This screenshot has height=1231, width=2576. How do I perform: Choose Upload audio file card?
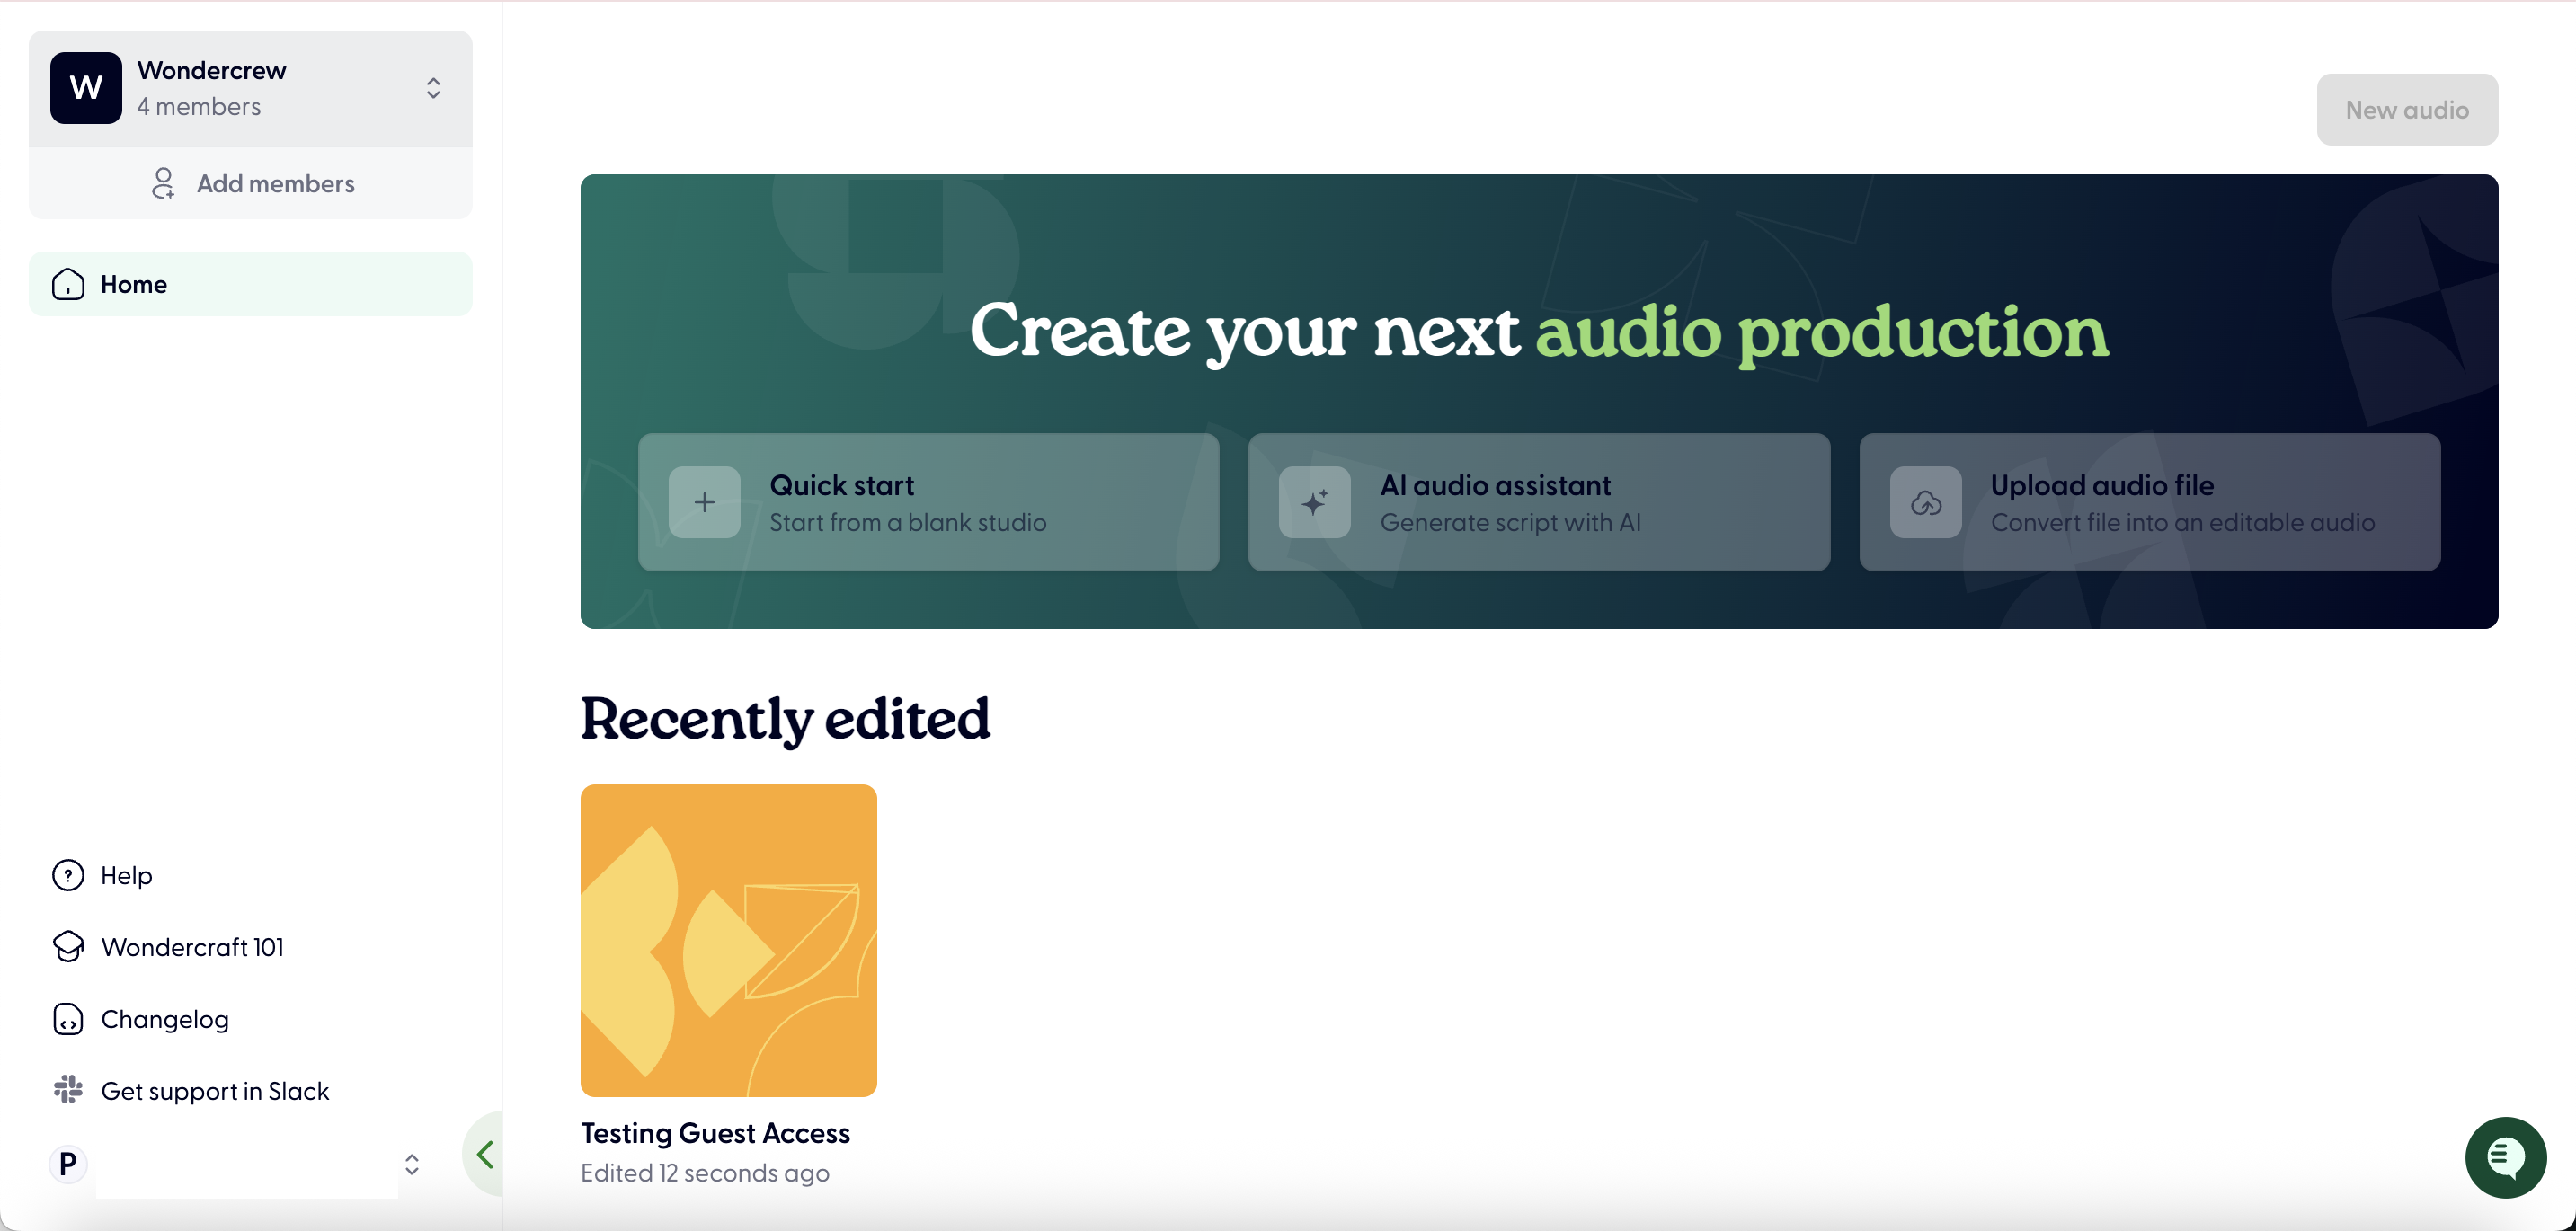[2149, 502]
